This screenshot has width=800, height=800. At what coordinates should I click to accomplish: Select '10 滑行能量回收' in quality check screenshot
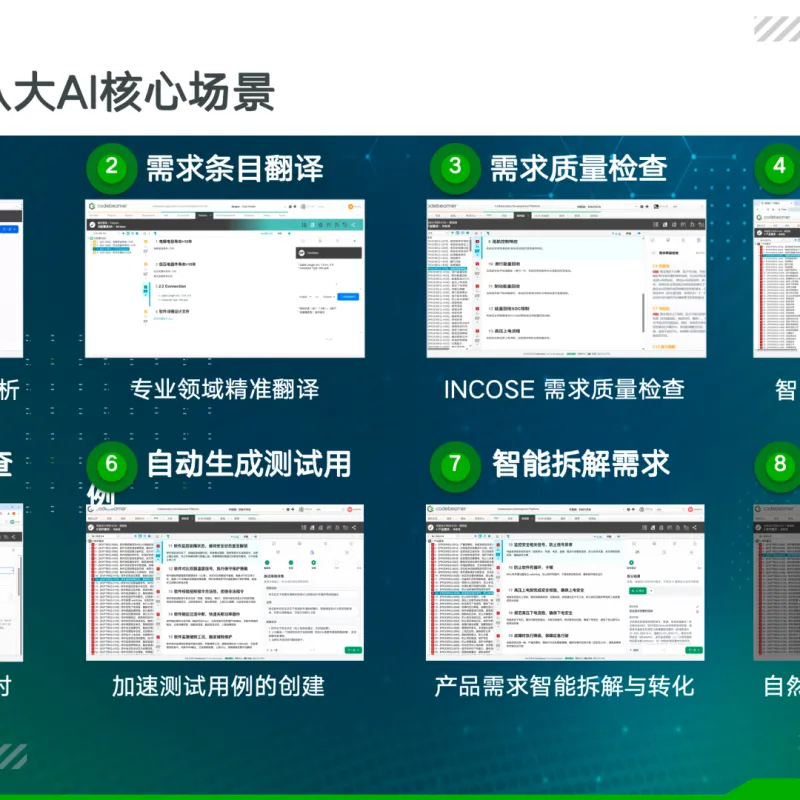tap(504, 264)
